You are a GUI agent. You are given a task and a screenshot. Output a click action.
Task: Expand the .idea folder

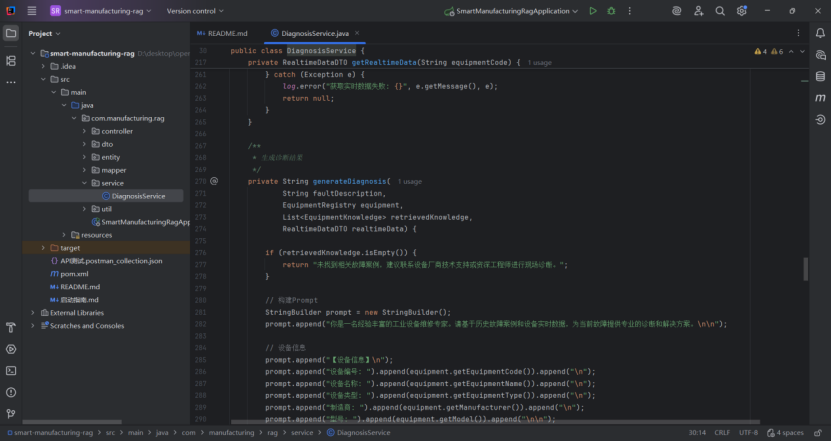point(43,66)
